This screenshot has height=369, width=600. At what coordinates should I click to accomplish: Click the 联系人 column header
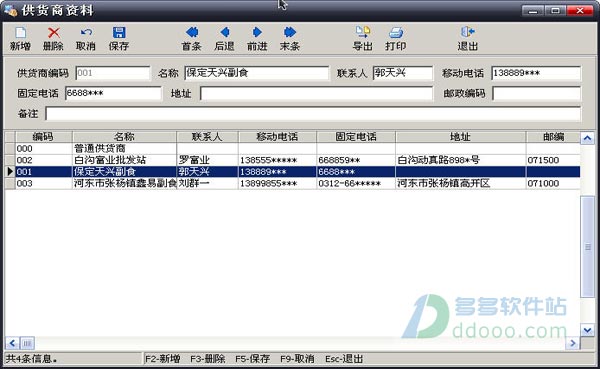pos(207,137)
